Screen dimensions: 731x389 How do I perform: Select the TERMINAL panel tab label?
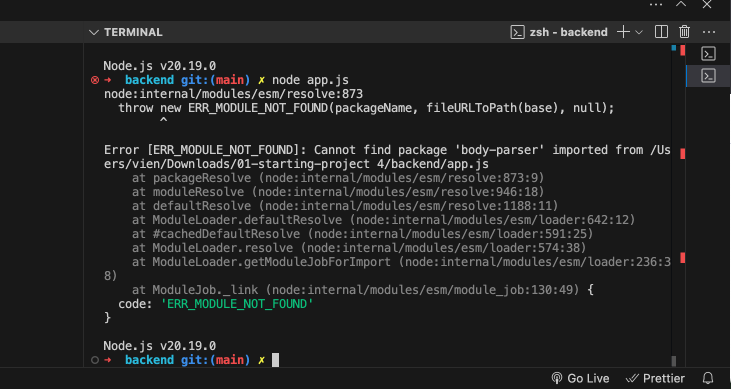(x=133, y=32)
